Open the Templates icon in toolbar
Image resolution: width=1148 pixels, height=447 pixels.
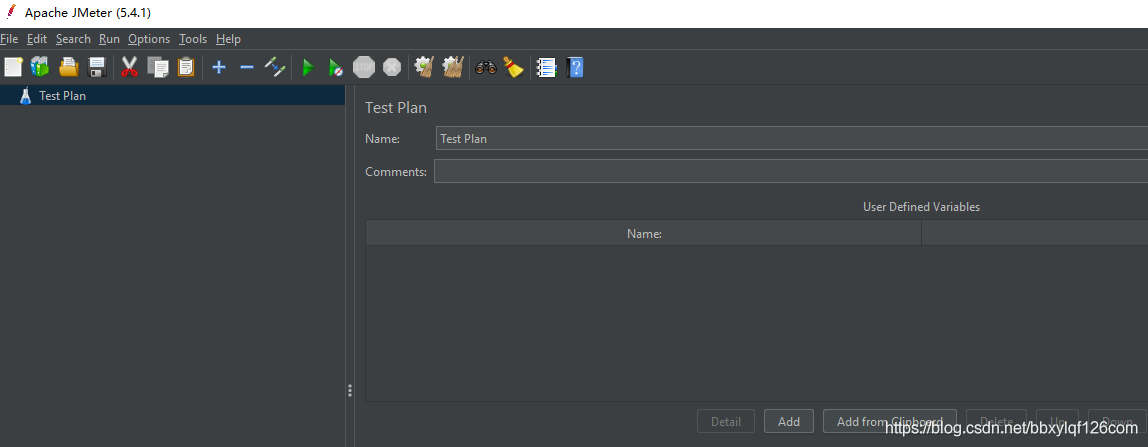(x=40, y=67)
